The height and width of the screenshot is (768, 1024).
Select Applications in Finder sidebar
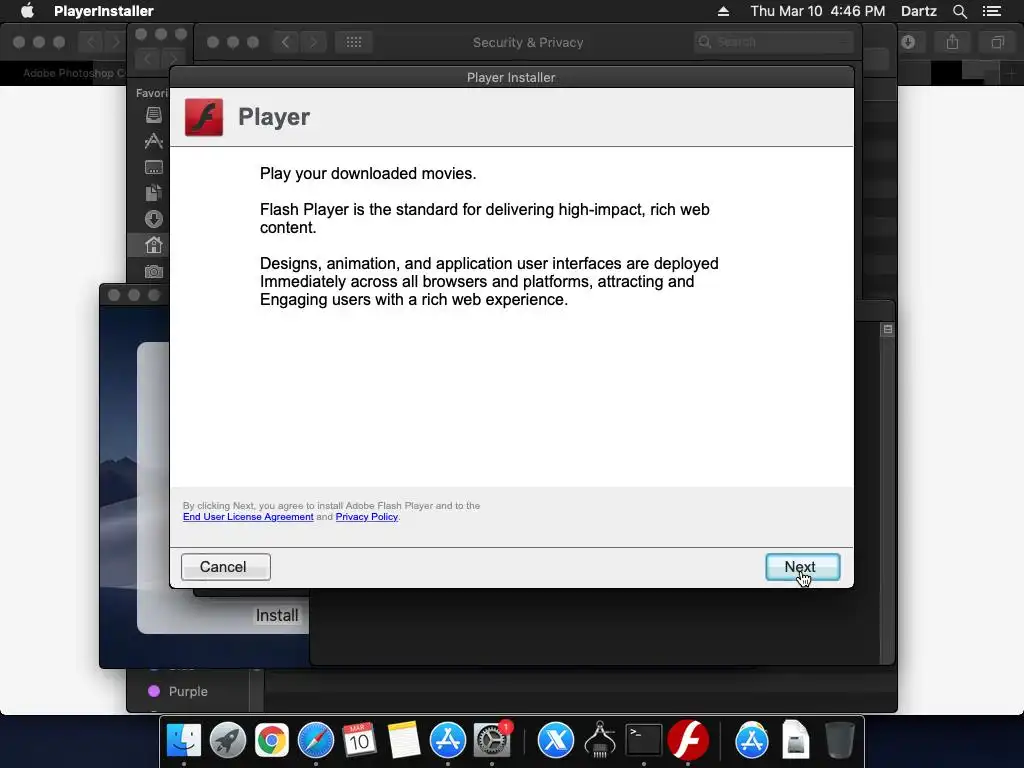[x=153, y=140]
